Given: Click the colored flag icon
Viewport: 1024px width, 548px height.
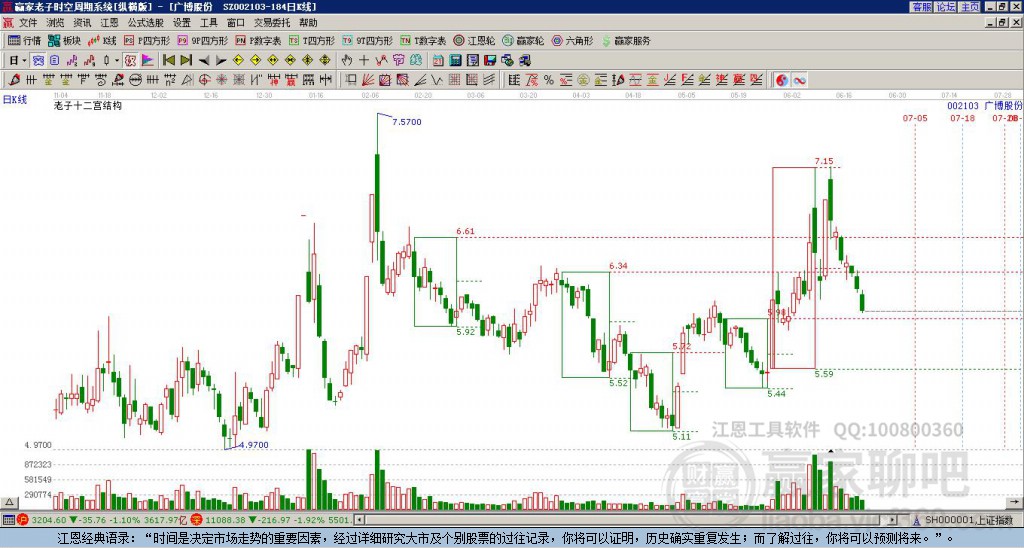Looking at the screenshot, I should coord(148,60).
